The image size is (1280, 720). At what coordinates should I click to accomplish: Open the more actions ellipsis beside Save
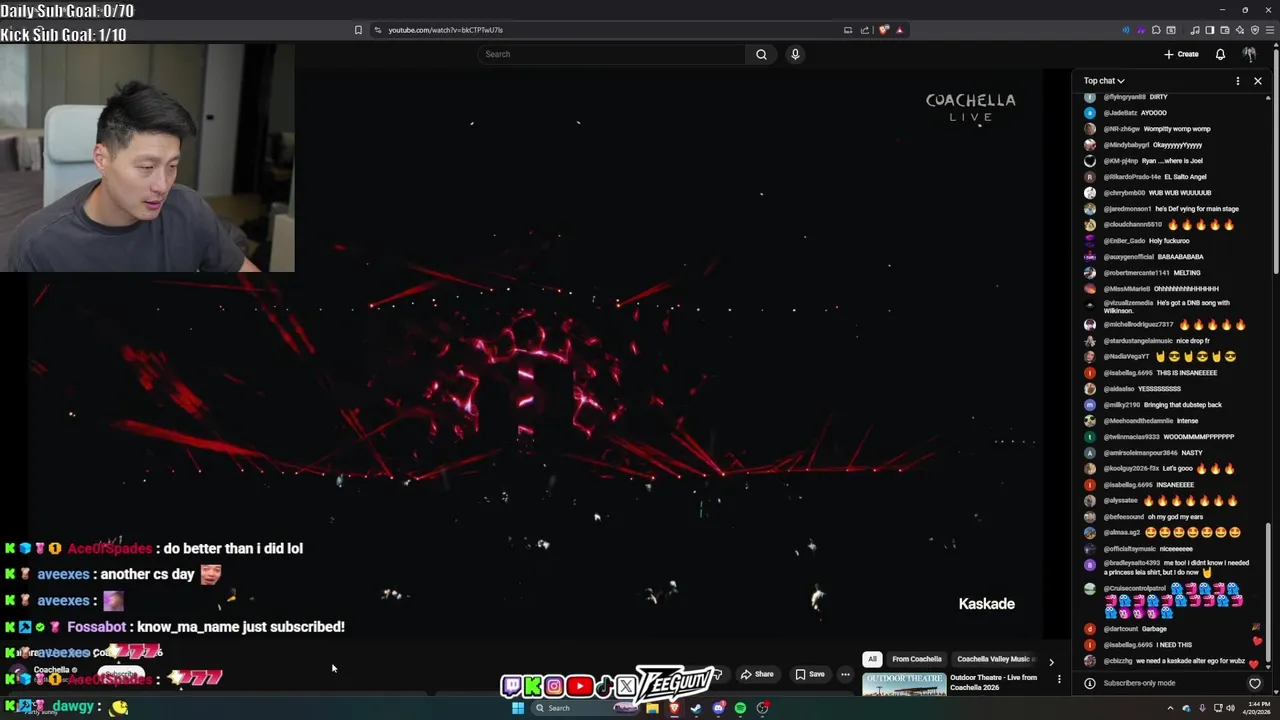tap(845, 674)
